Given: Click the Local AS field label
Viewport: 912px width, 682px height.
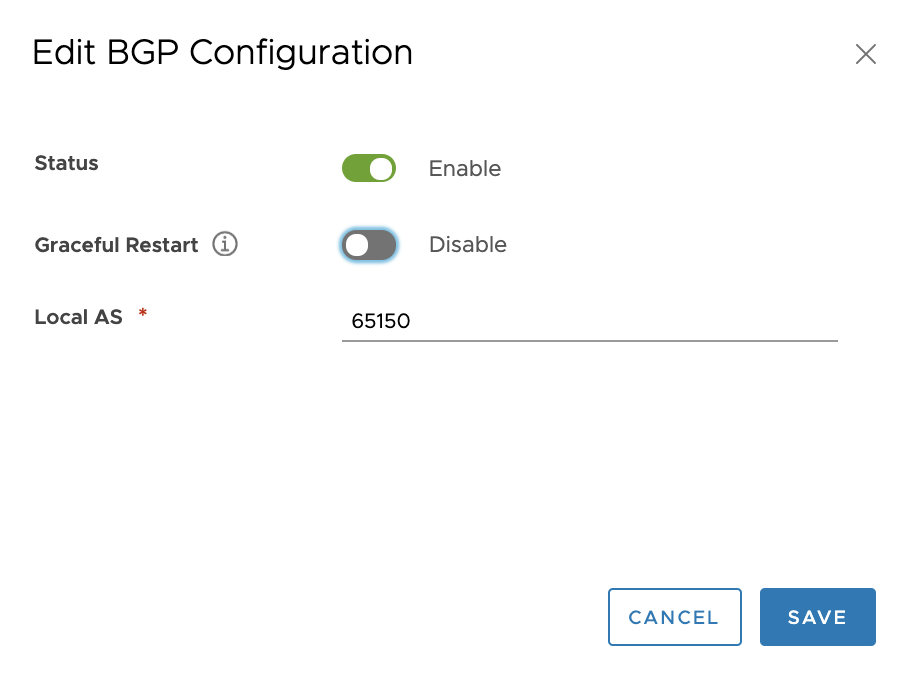Looking at the screenshot, I should [x=79, y=317].
